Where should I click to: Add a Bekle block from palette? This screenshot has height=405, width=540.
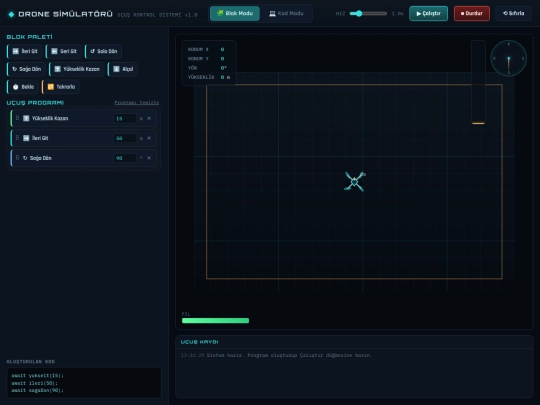(x=23, y=87)
